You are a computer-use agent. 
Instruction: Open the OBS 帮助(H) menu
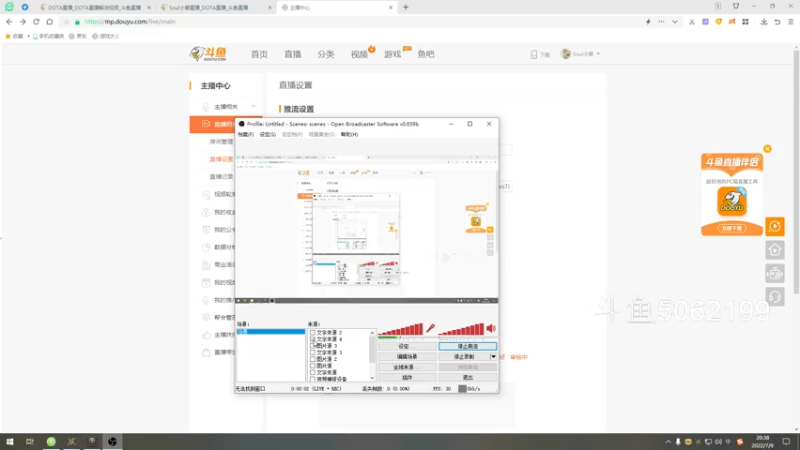point(349,134)
